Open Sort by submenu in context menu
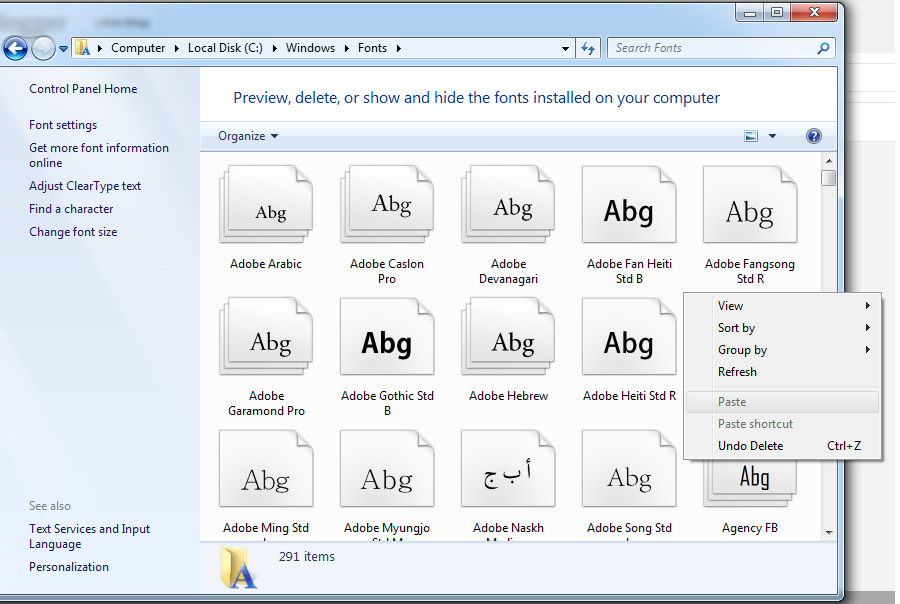This screenshot has height=604, width=900. (x=782, y=328)
